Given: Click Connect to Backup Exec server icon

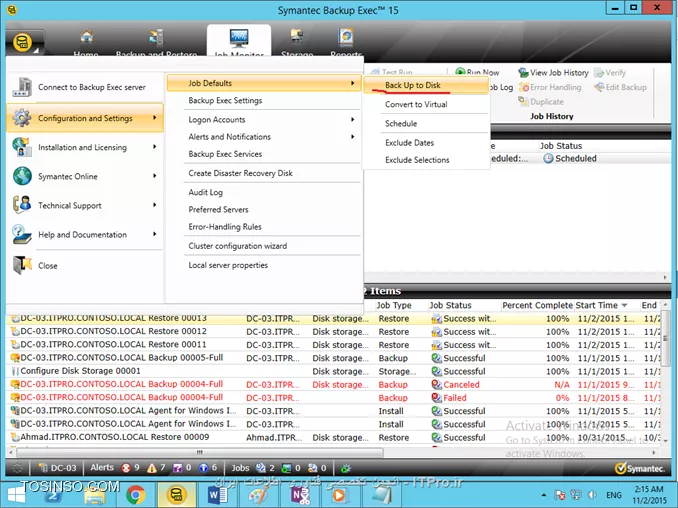Looking at the screenshot, I should [22, 87].
